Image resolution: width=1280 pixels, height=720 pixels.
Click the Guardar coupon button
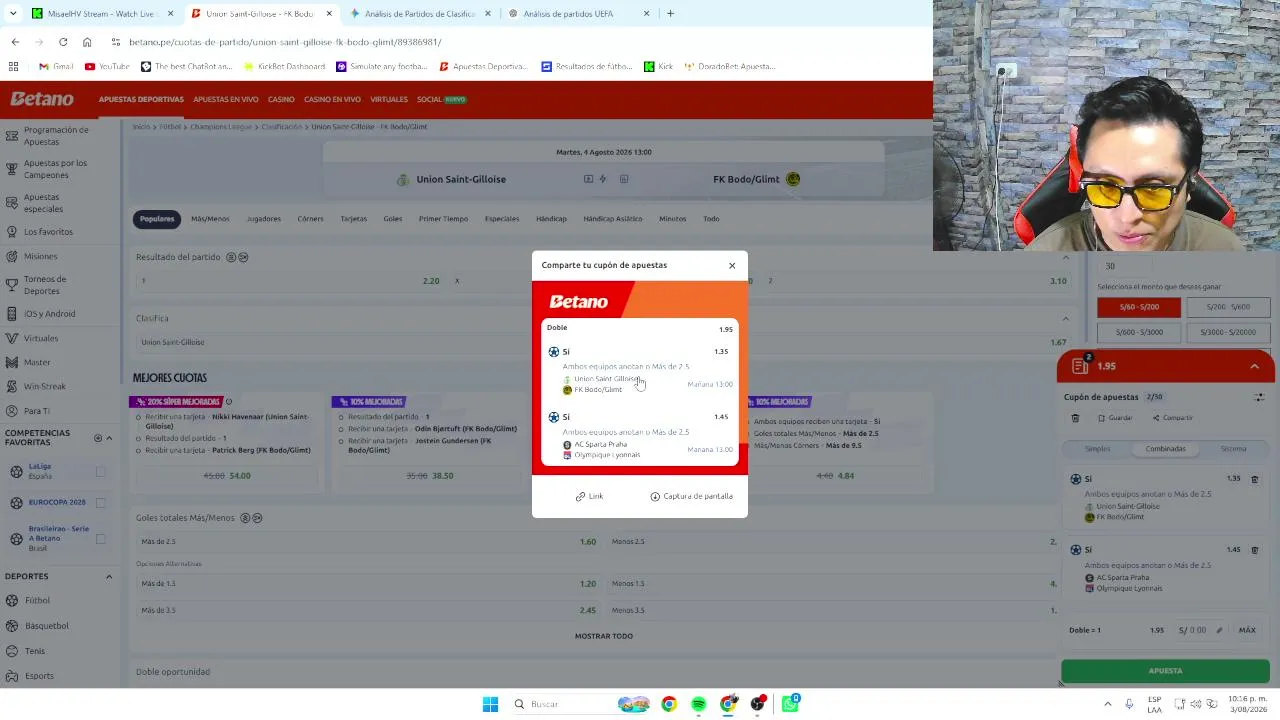click(x=1114, y=418)
